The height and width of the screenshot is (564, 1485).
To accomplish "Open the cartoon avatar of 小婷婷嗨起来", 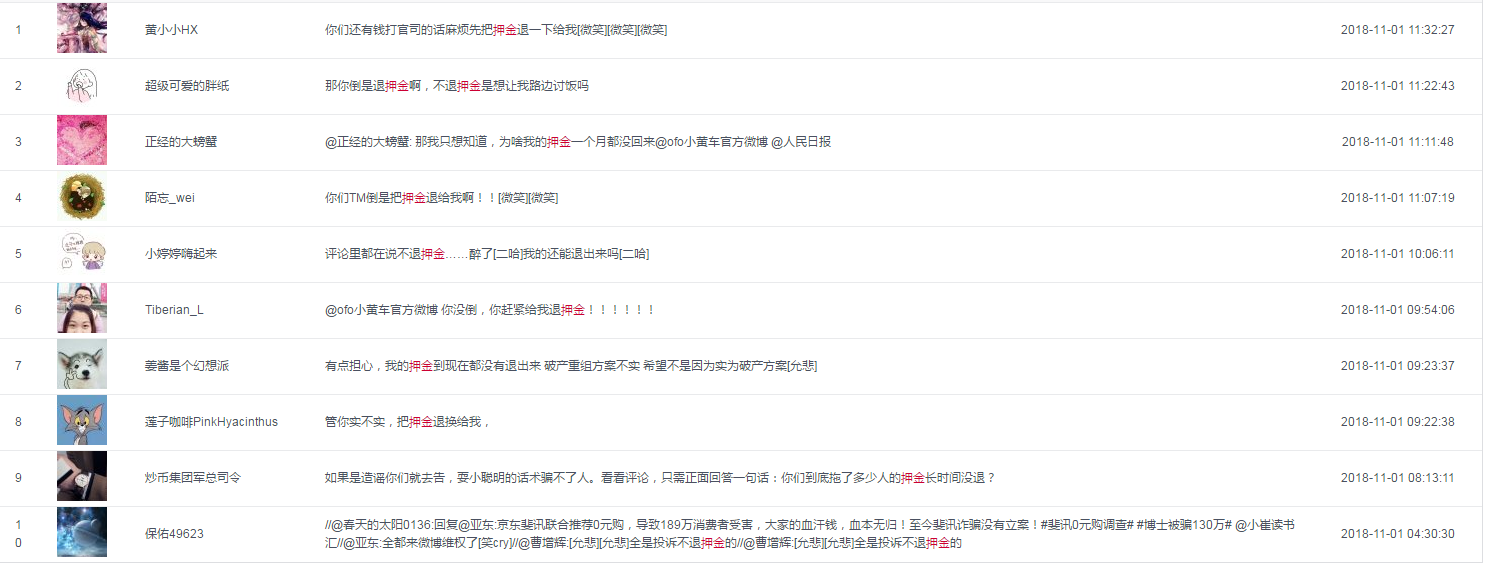I will (x=82, y=253).
